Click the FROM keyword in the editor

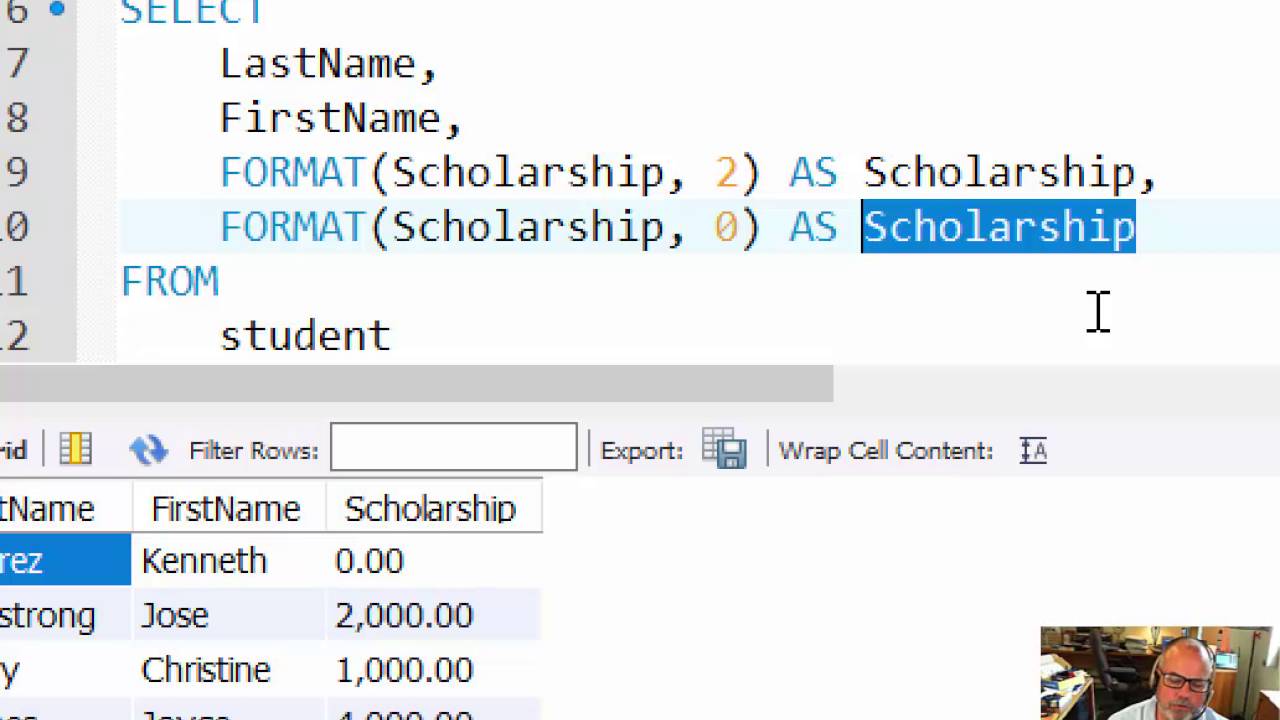170,281
